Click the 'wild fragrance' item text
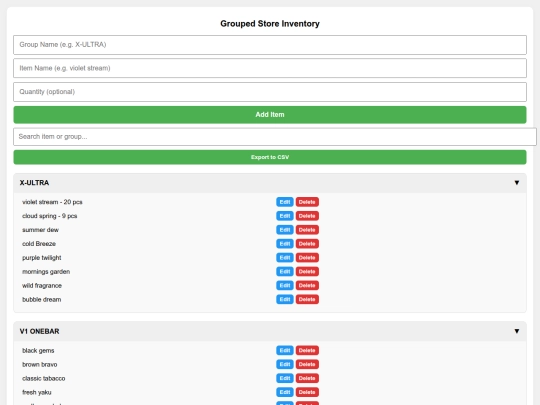Viewport: 540px width, 405px height. (x=42, y=285)
